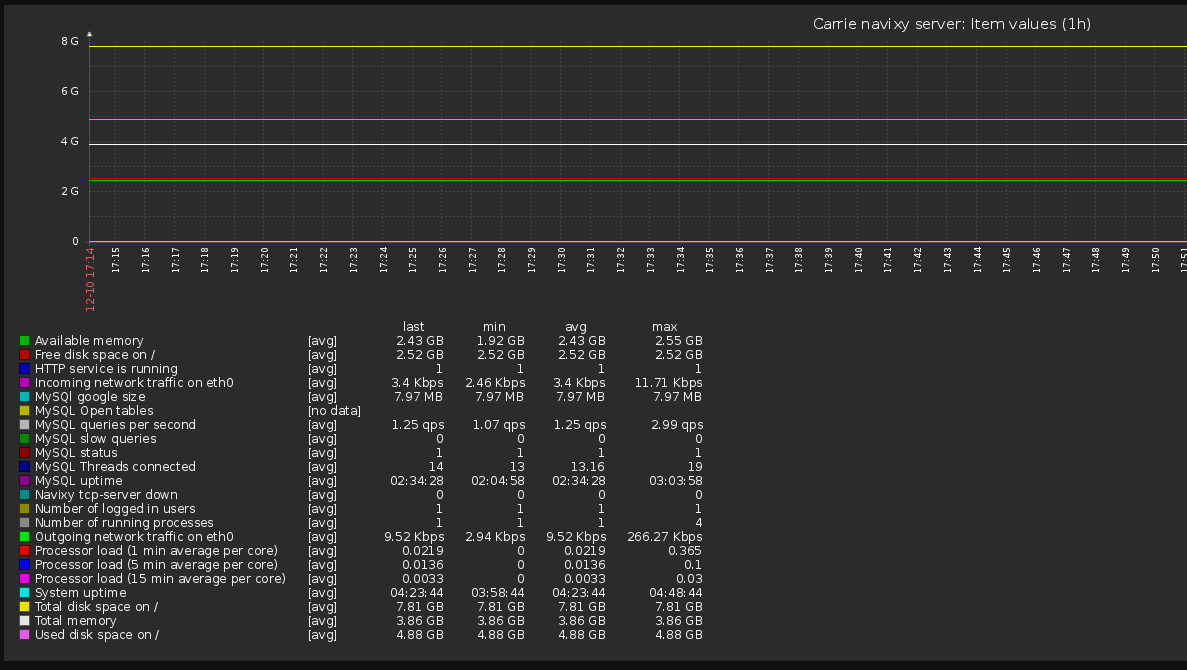The width and height of the screenshot is (1187, 670).
Task: Click the 0.365 processor load max
Action: pyautogui.click(x=685, y=551)
